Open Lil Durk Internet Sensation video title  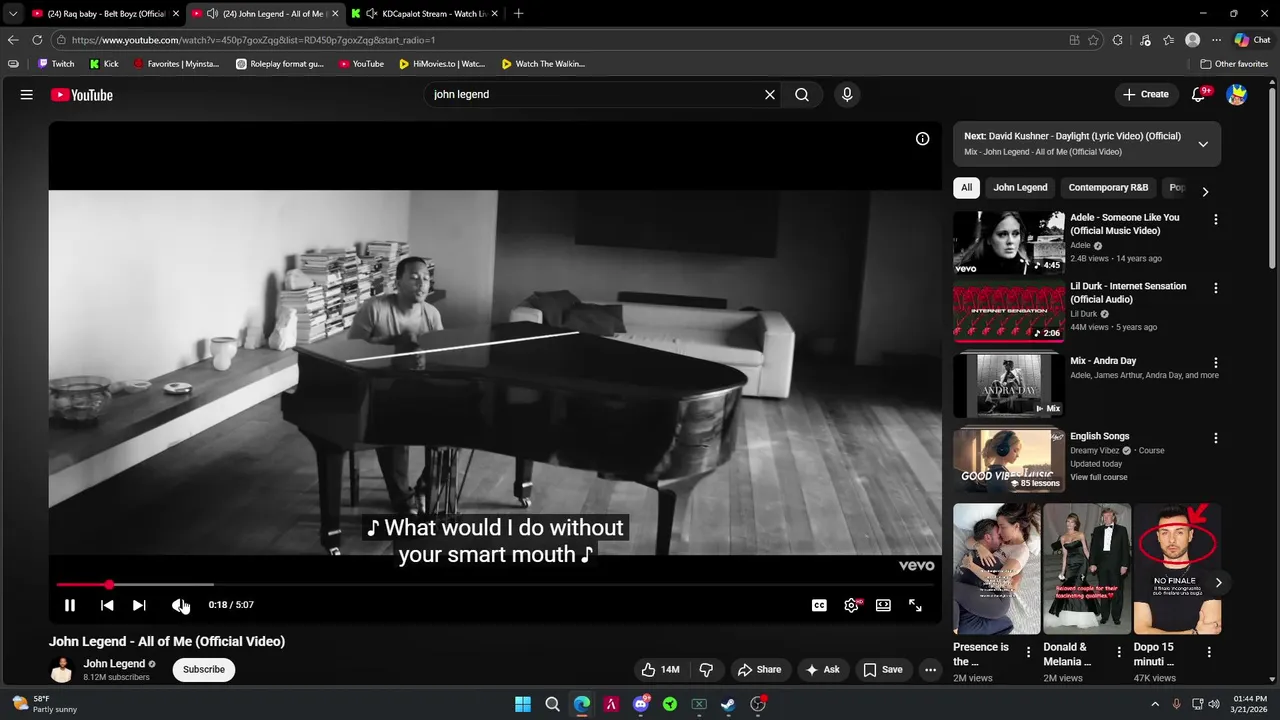1128,293
